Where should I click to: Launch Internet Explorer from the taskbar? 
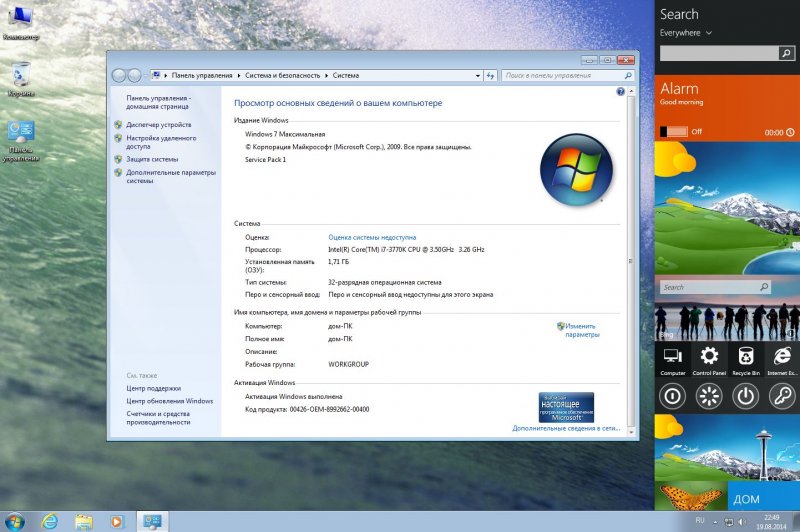49,522
